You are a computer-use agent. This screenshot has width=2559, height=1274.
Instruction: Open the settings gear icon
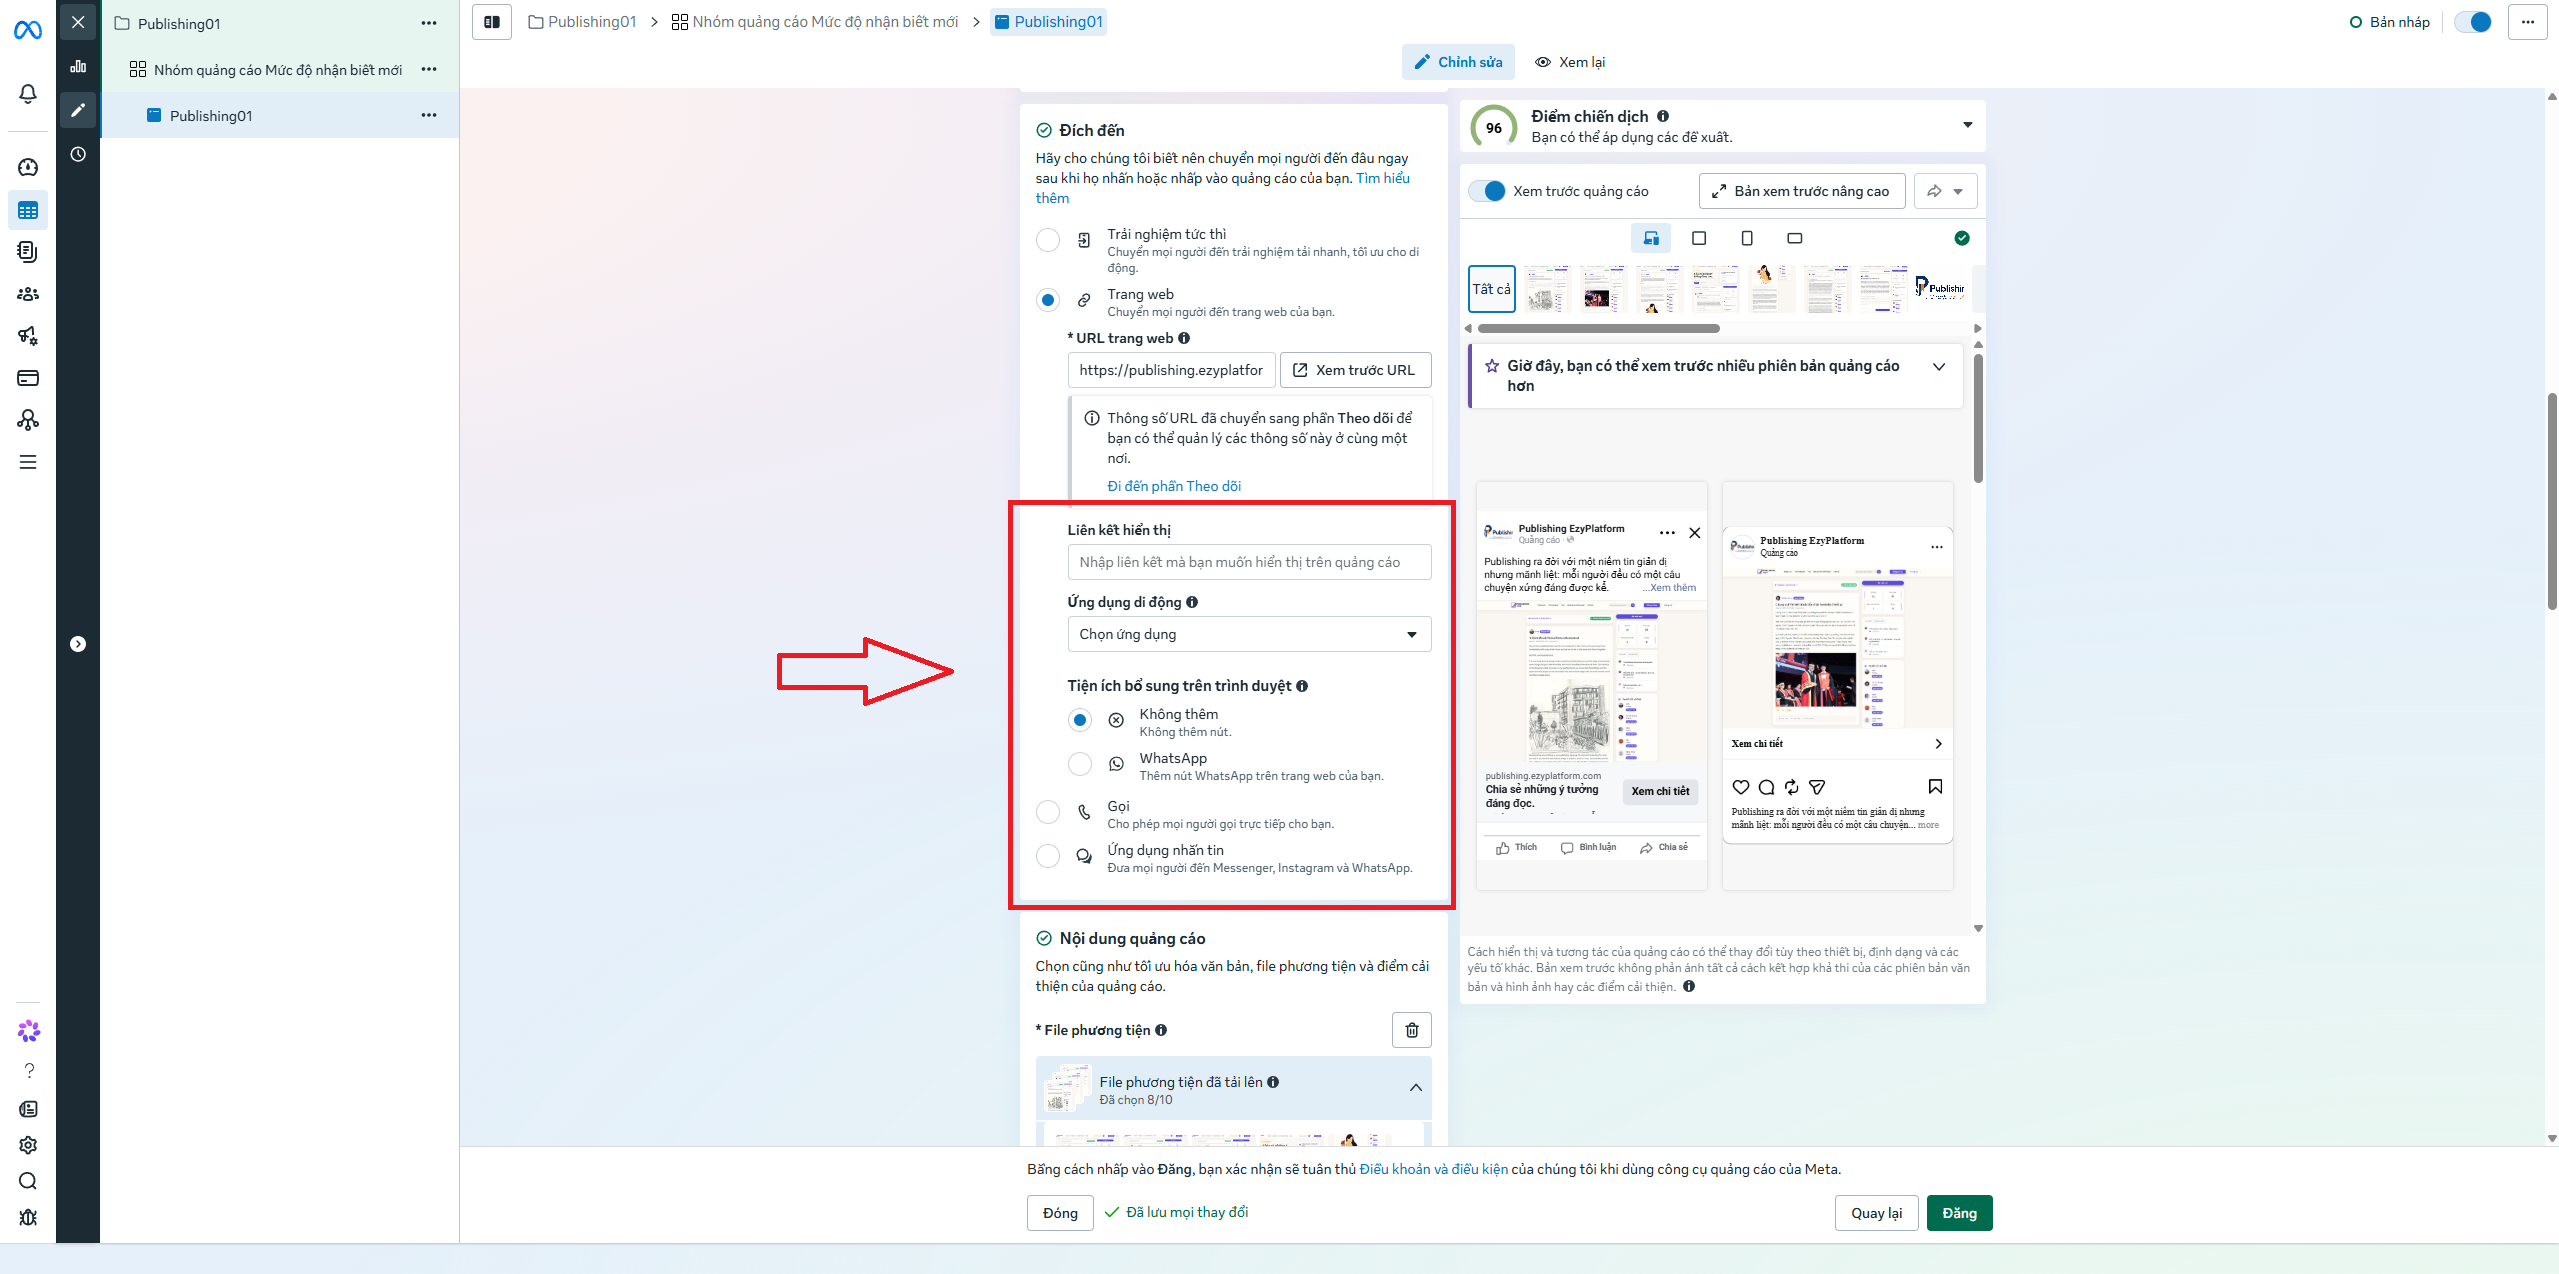[x=28, y=1145]
